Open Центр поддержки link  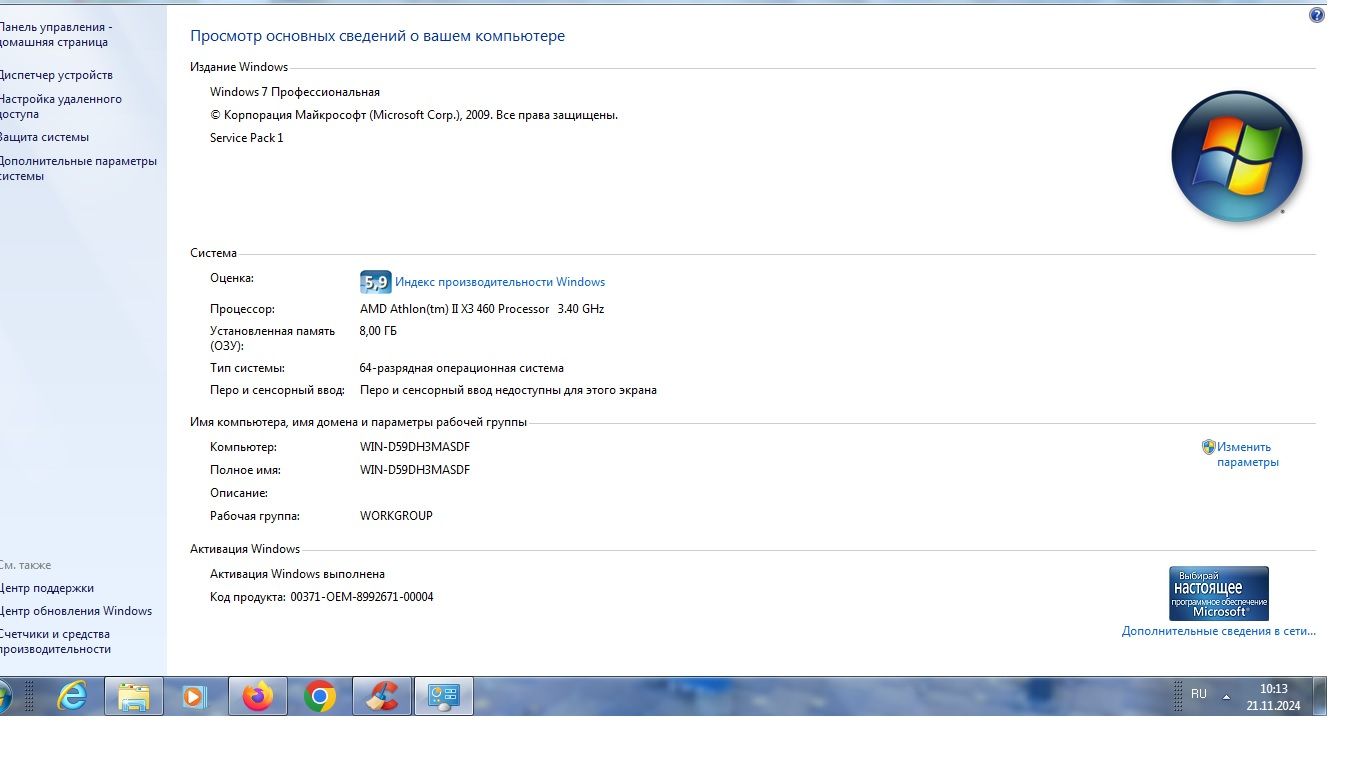[x=47, y=588]
